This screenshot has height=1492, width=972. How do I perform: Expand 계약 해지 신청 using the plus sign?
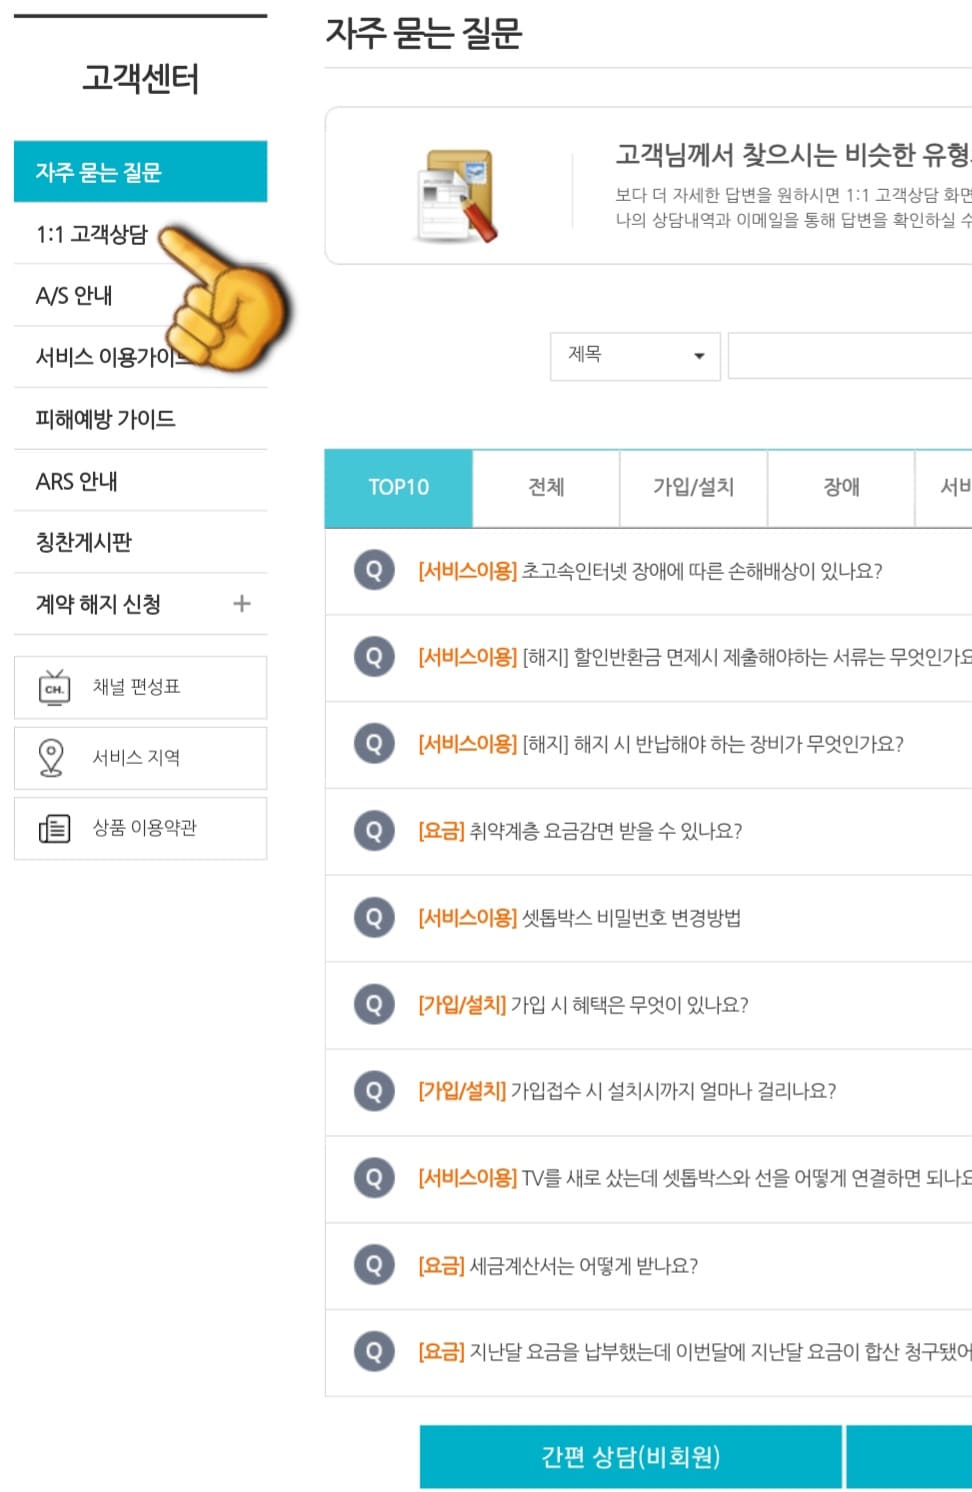click(x=240, y=604)
